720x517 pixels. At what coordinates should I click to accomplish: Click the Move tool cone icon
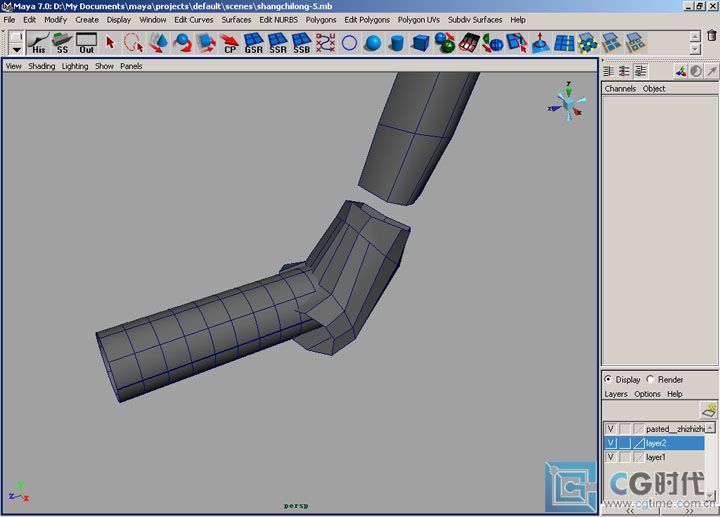point(158,43)
